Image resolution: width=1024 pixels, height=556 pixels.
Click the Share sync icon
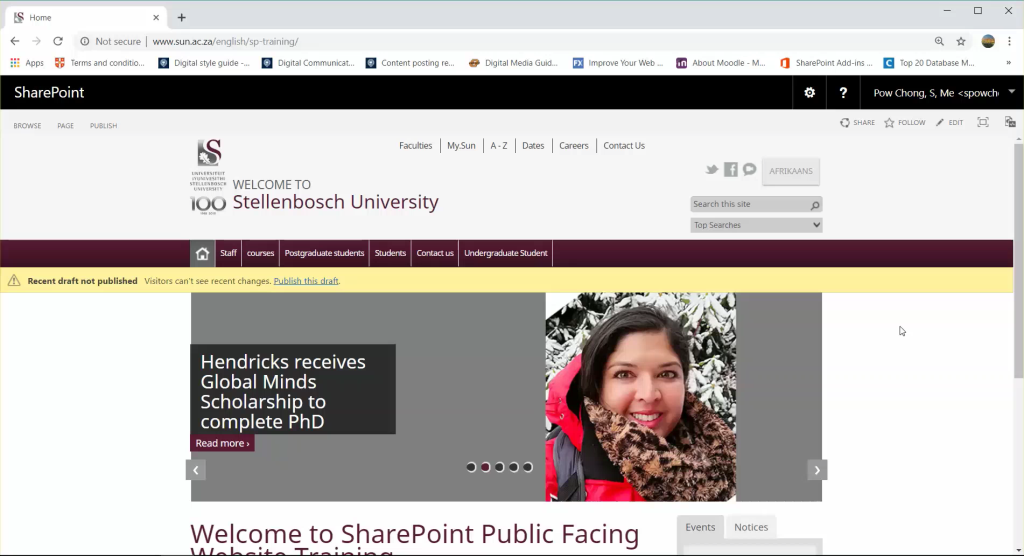845,123
